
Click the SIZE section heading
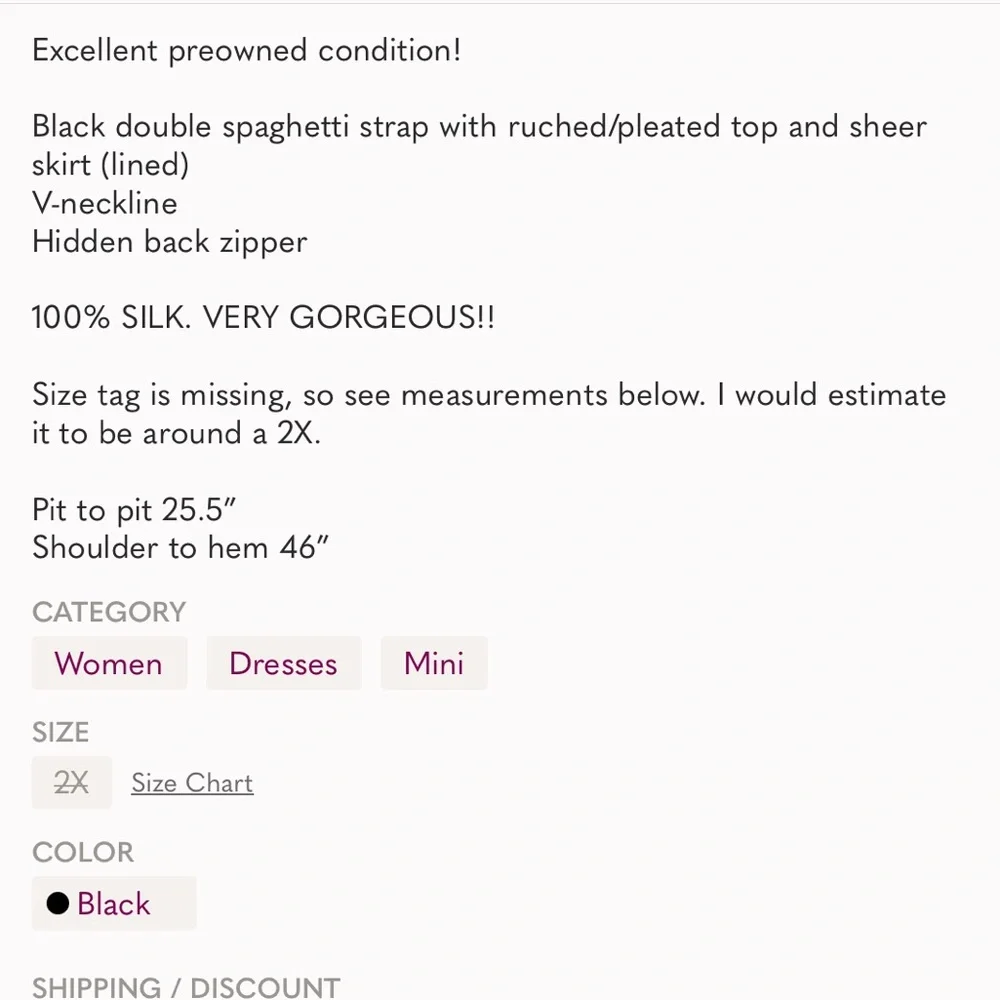[x=60, y=732]
